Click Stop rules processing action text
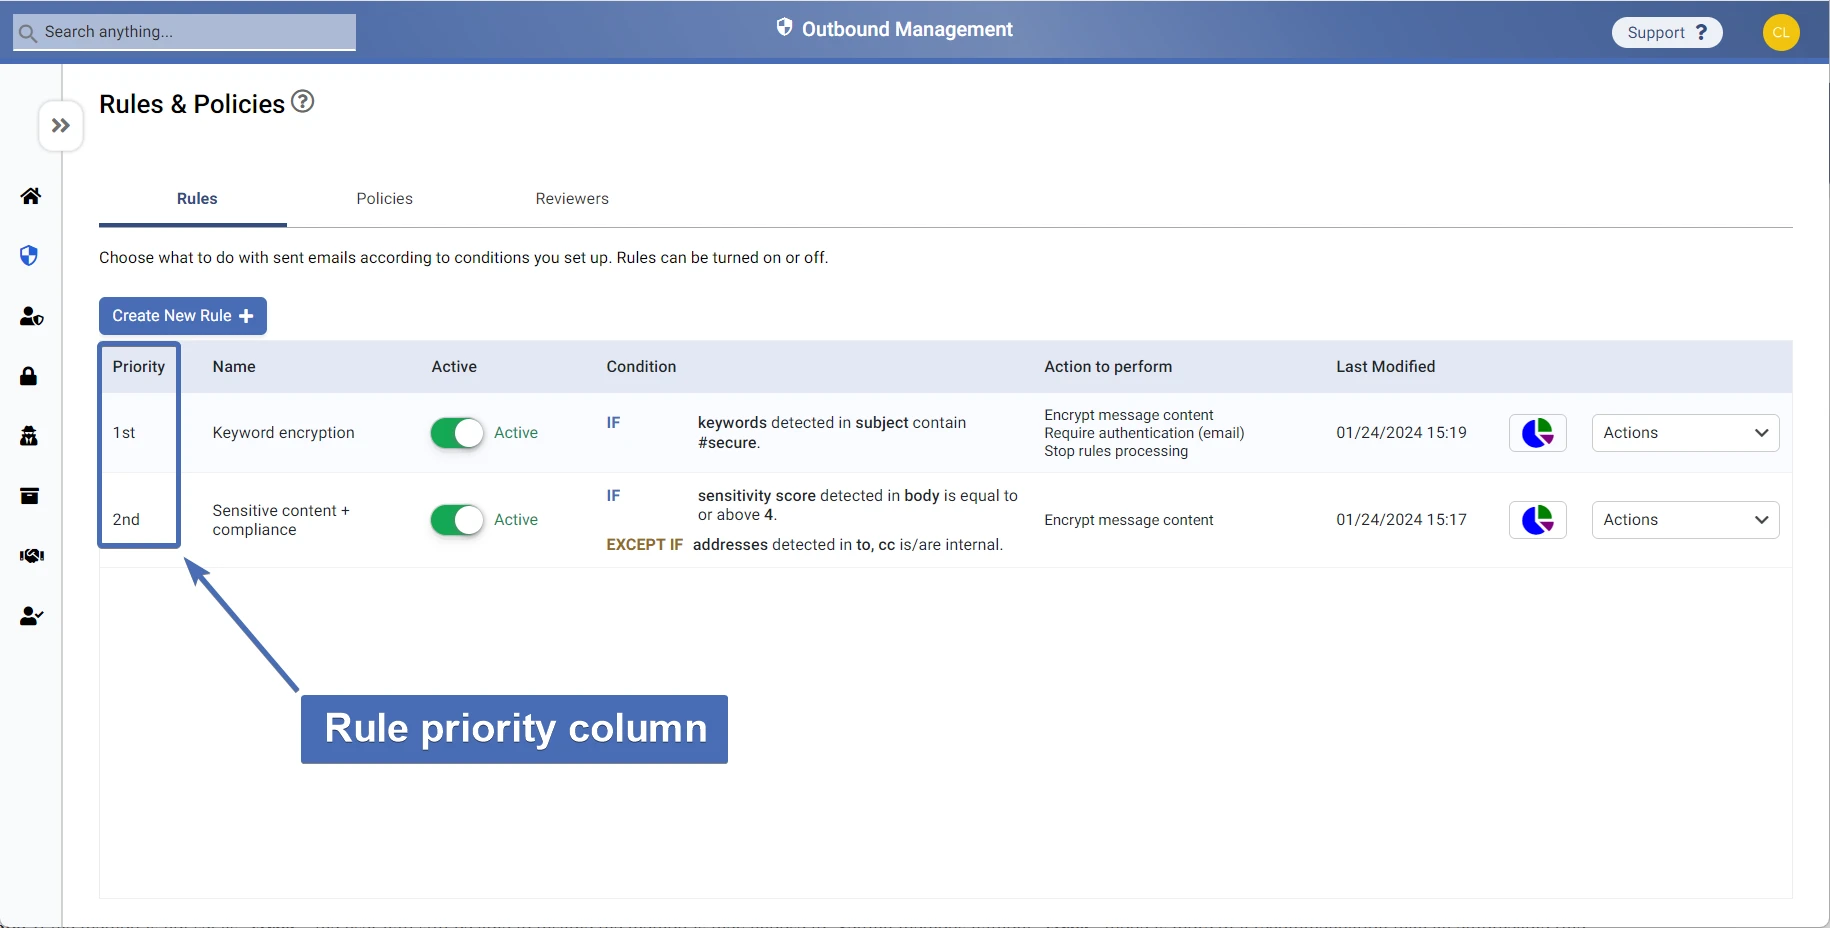 tap(1116, 452)
